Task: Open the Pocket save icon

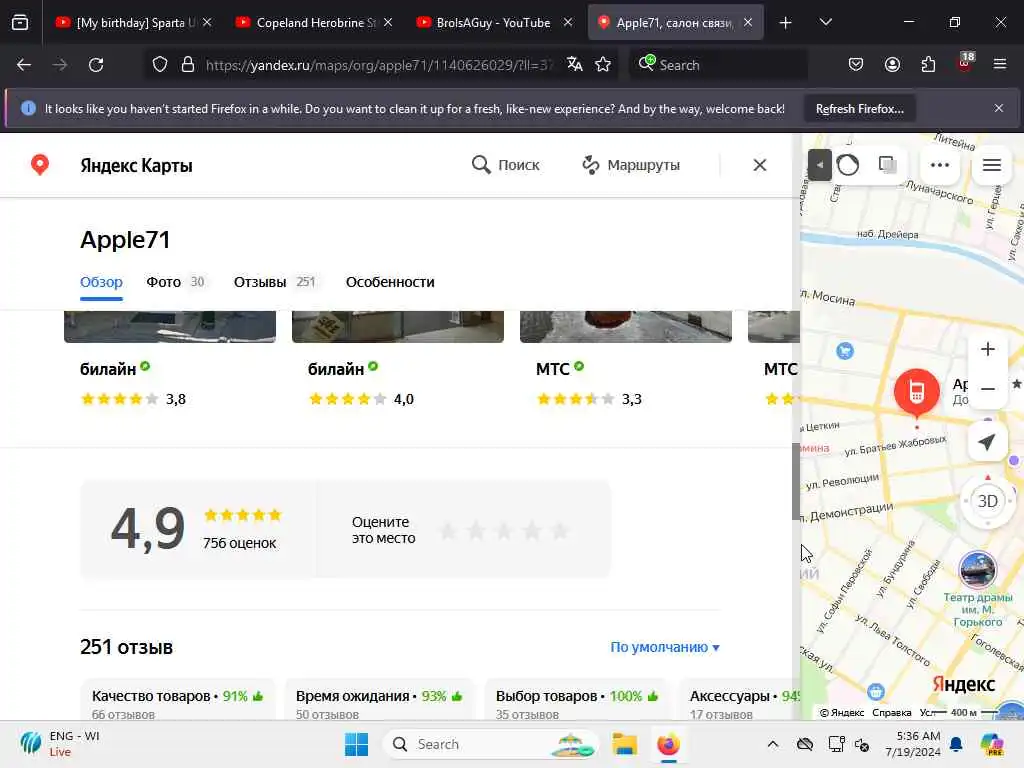Action: (x=856, y=64)
